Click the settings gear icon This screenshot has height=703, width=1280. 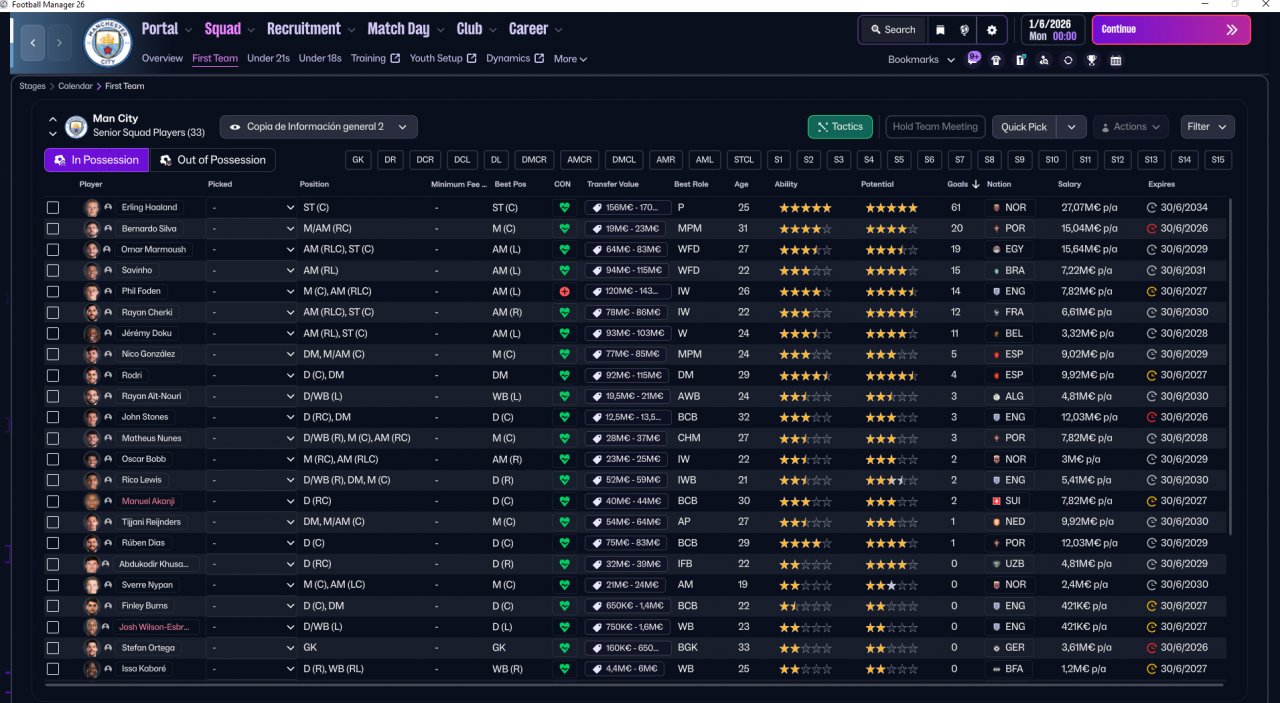[991, 30]
